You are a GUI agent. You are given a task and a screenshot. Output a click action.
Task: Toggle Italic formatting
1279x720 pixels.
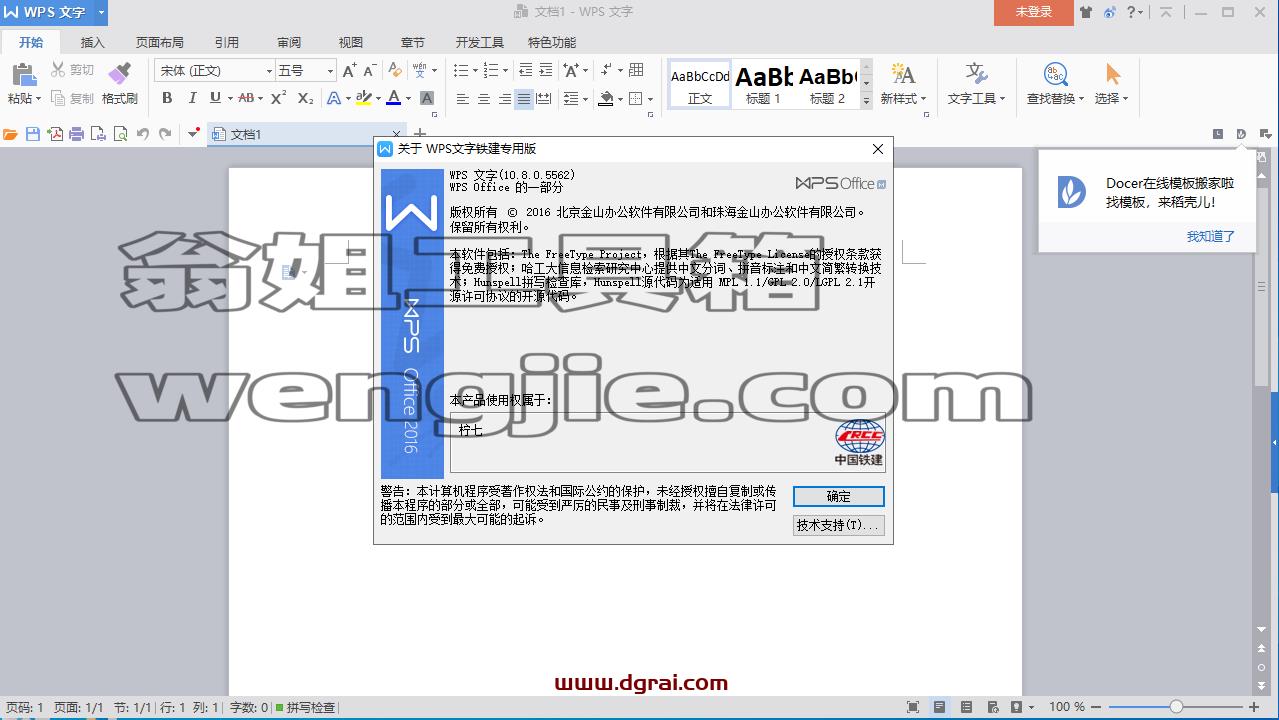(192, 98)
